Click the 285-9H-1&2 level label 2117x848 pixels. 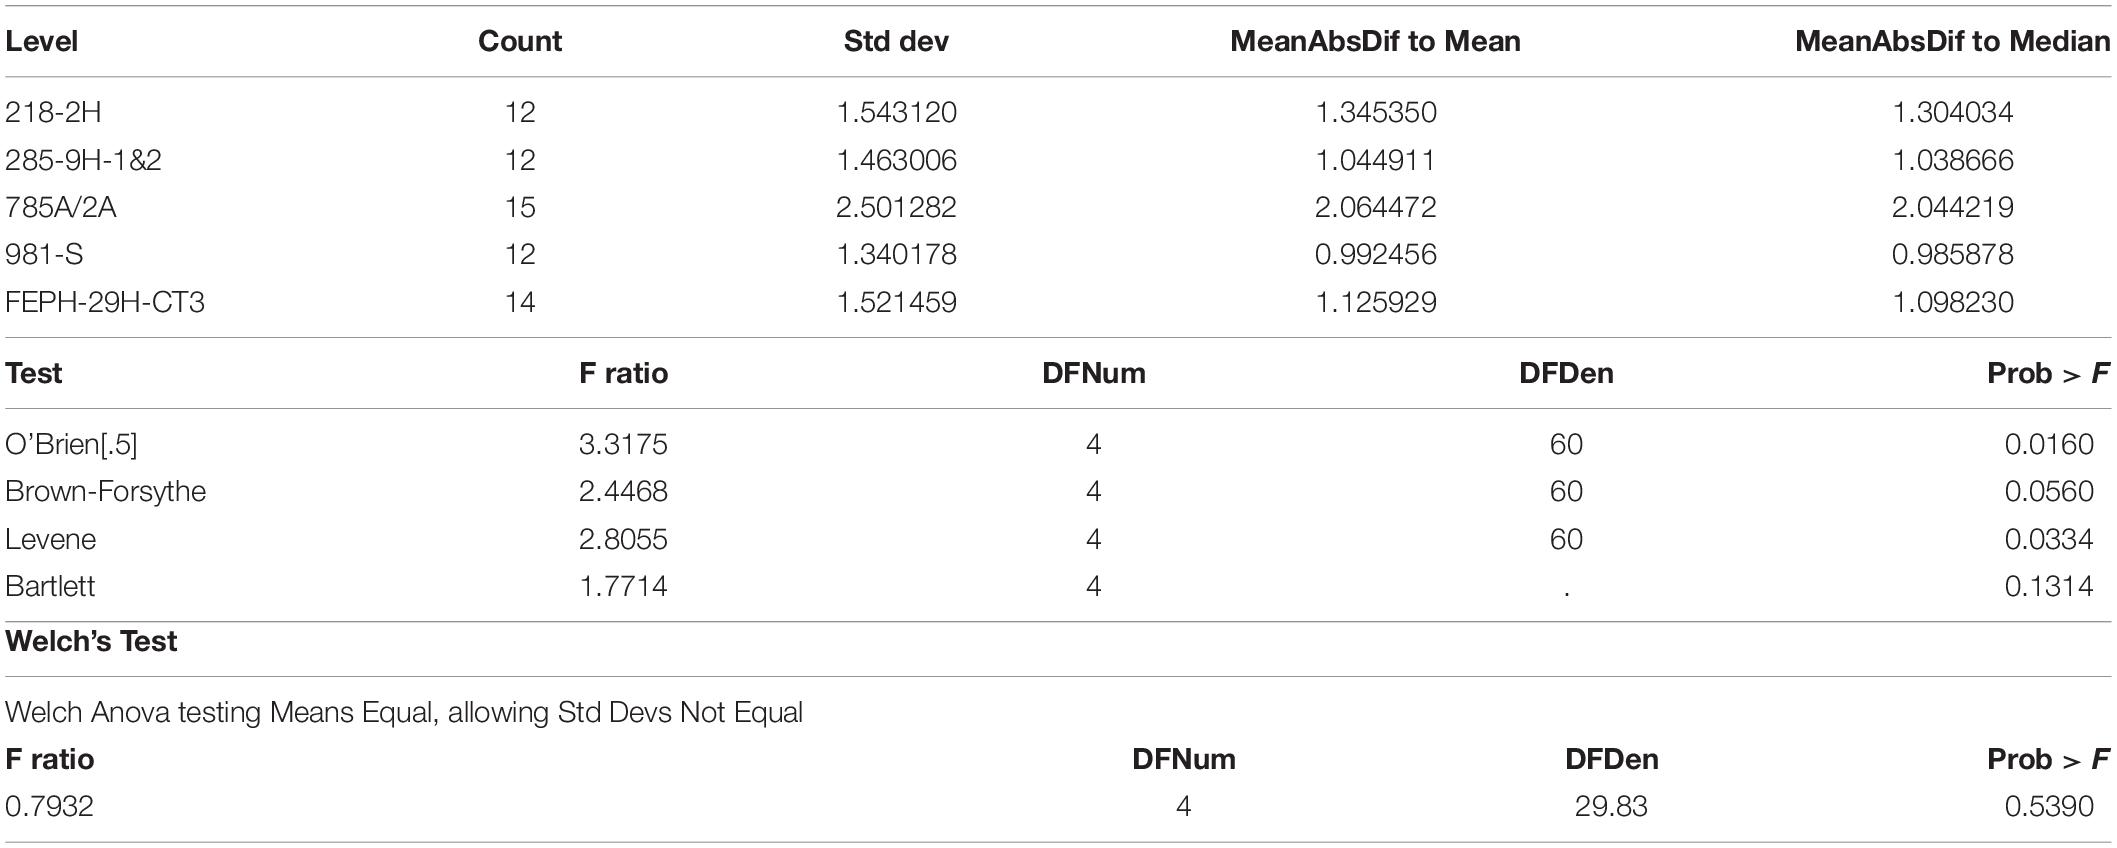(x=83, y=160)
